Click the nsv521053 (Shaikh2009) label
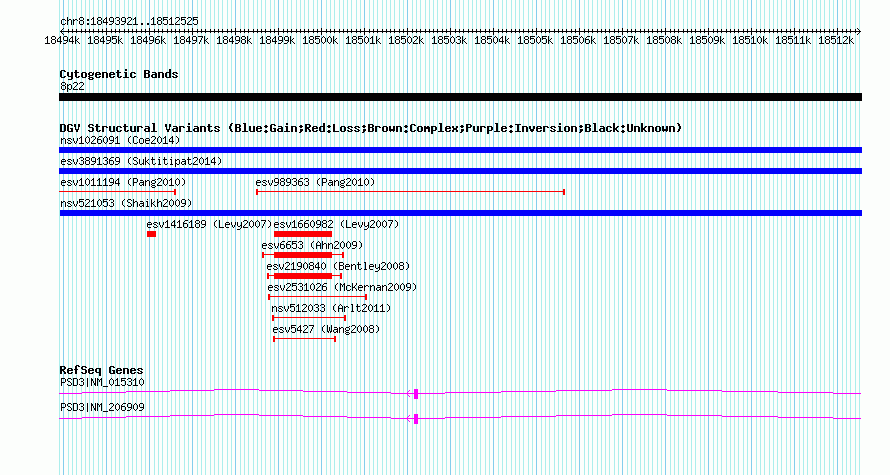The height and width of the screenshot is (475, 890). pyautogui.click(x=125, y=203)
